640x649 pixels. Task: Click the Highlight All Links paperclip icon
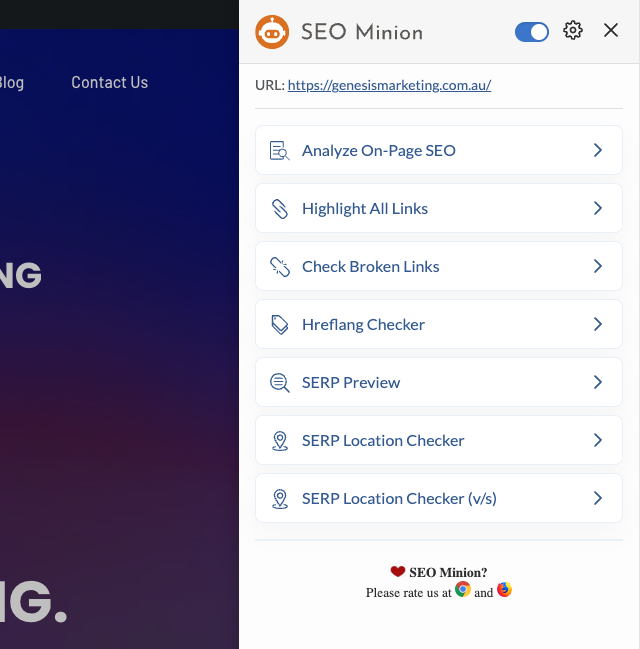pyautogui.click(x=279, y=209)
